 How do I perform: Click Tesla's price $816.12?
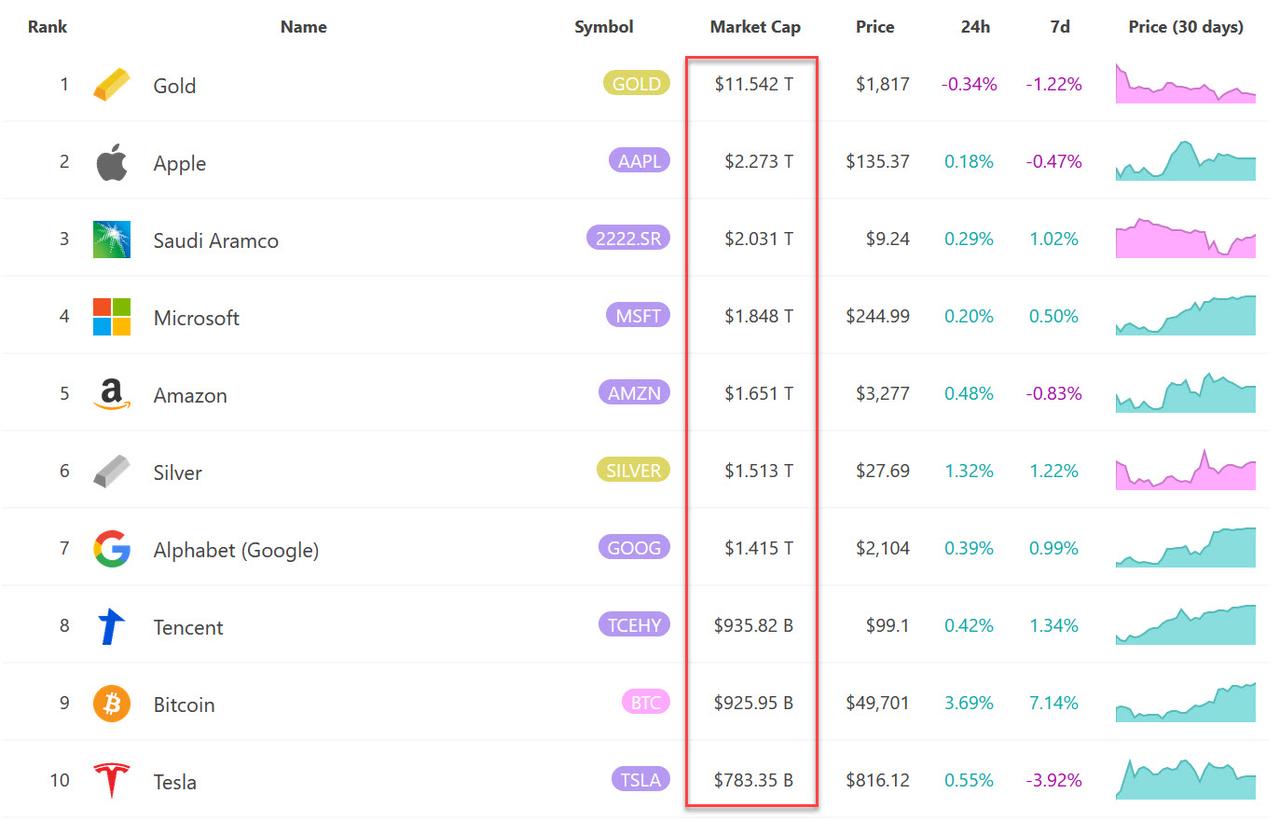click(x=878, y=780)
